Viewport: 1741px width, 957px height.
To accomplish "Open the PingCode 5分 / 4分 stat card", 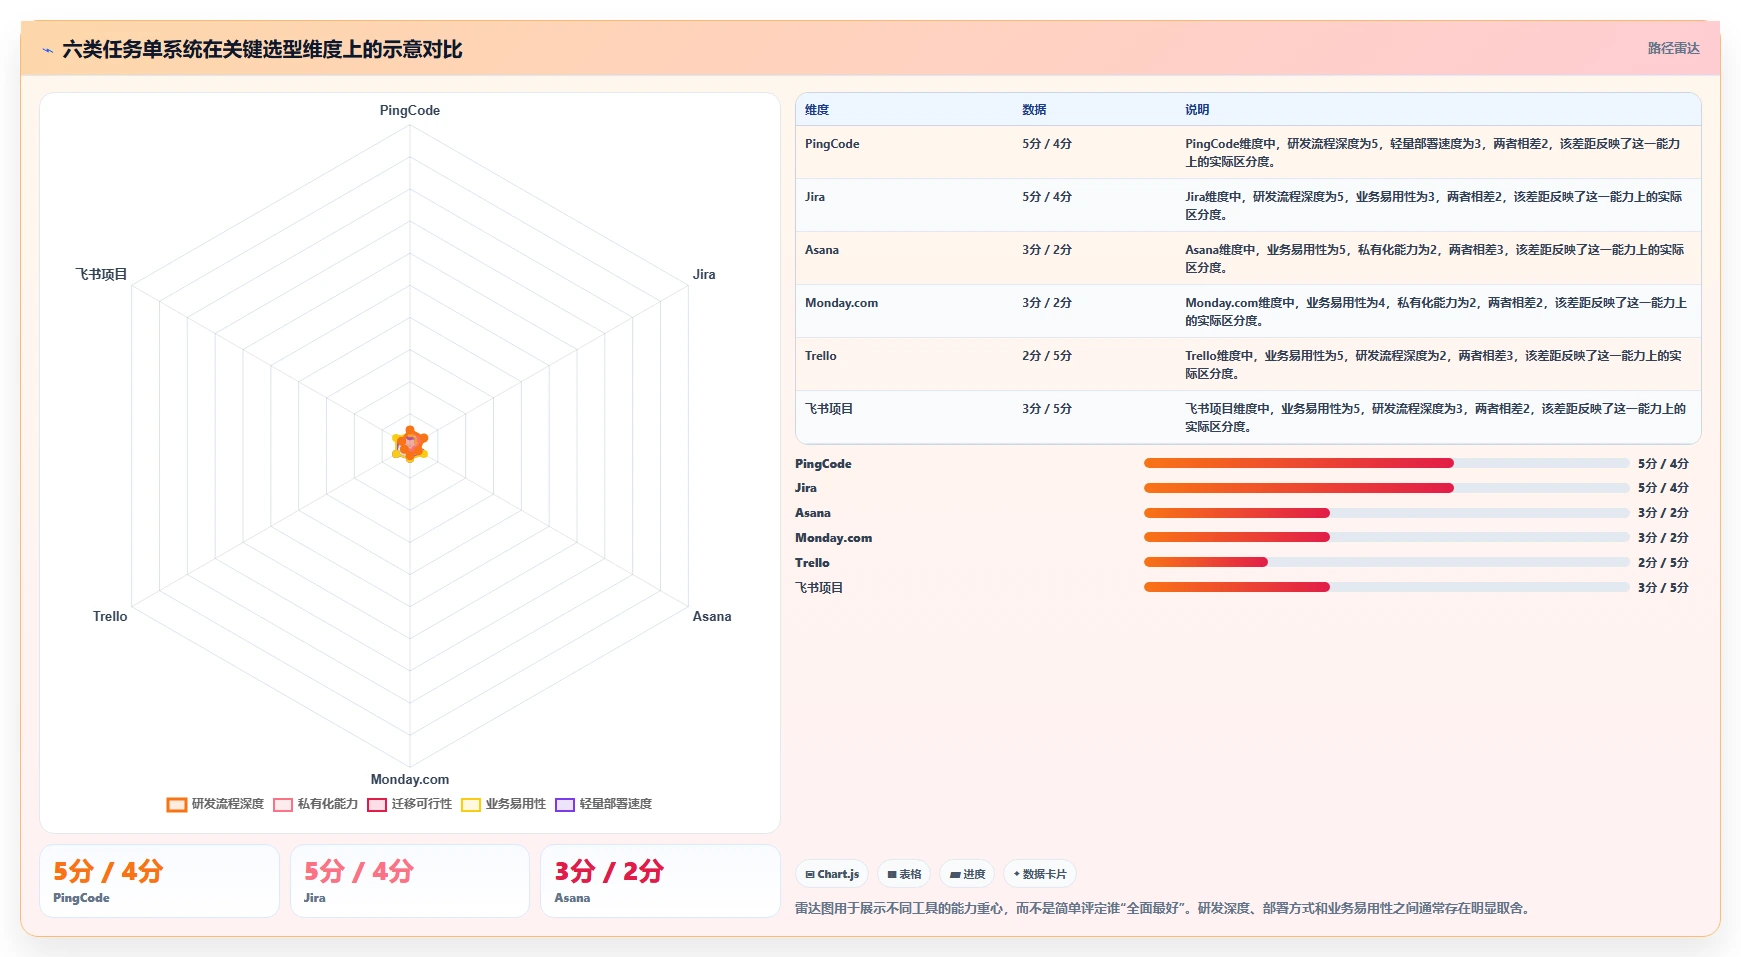I will point(159,881).
